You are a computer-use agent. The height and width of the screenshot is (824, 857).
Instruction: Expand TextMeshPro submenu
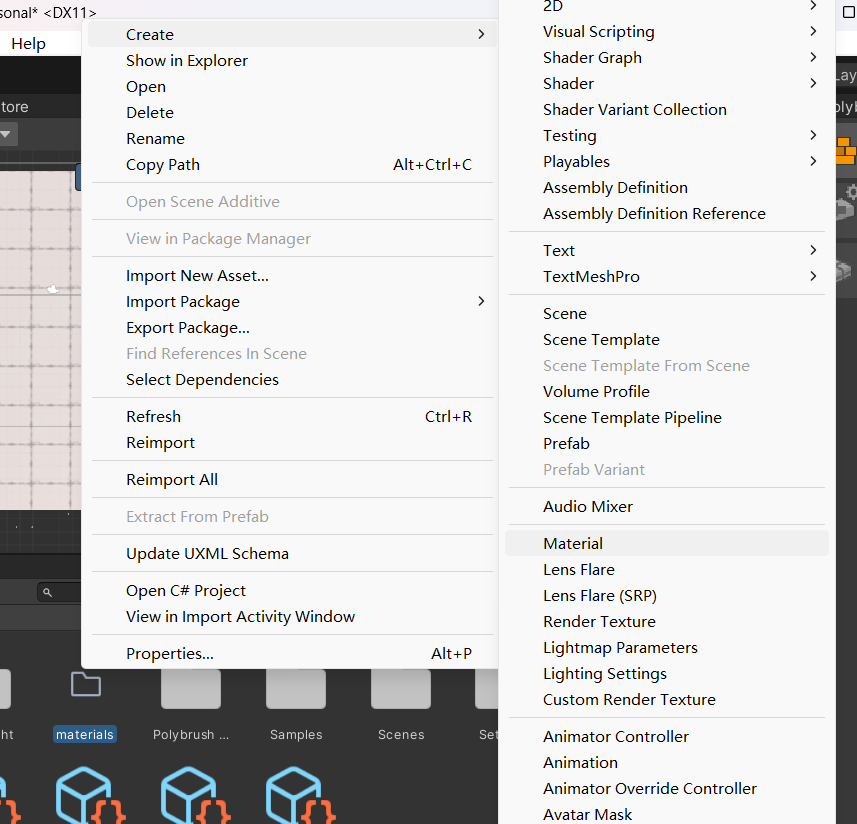[x=667, y=276]
